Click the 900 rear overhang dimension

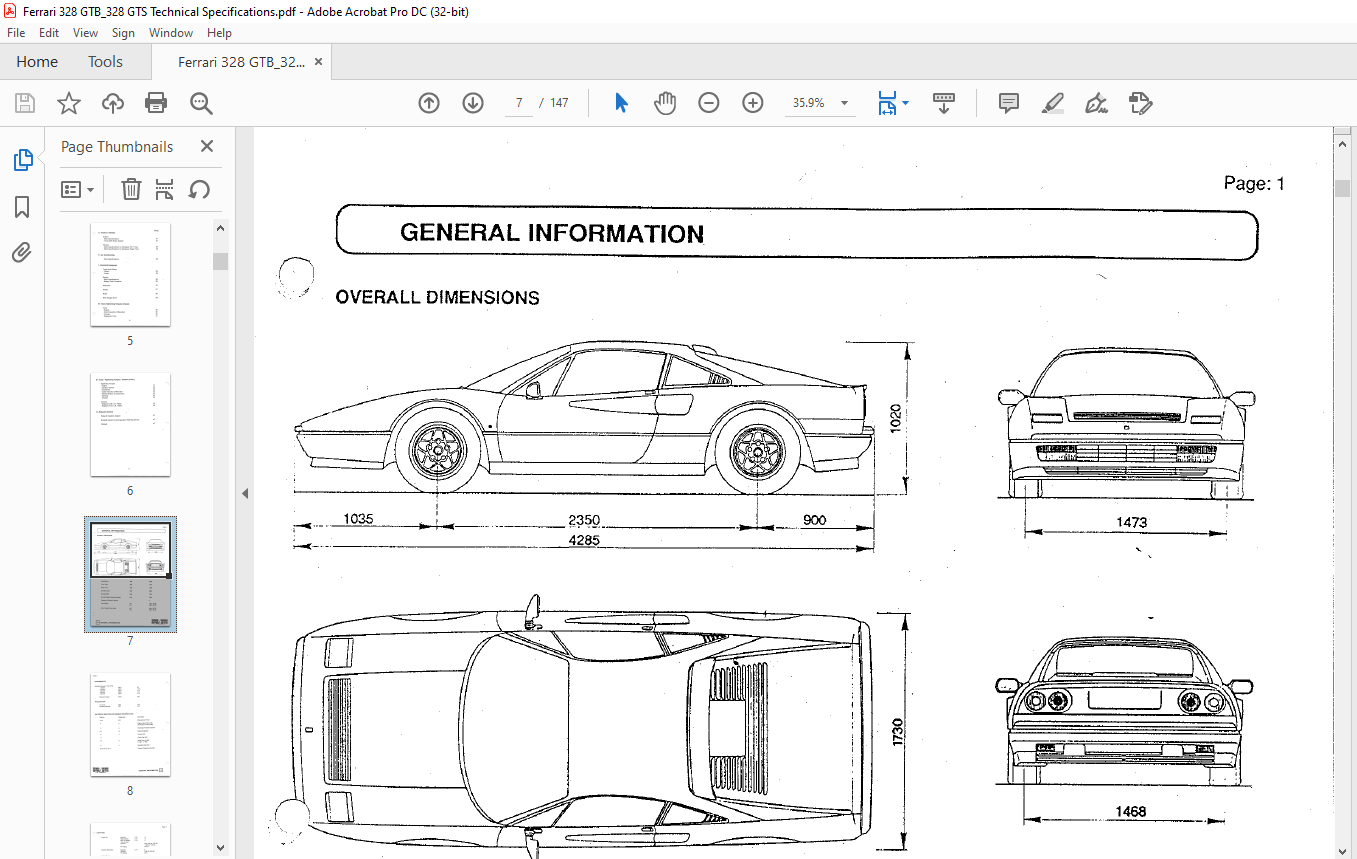pos(815,520)
